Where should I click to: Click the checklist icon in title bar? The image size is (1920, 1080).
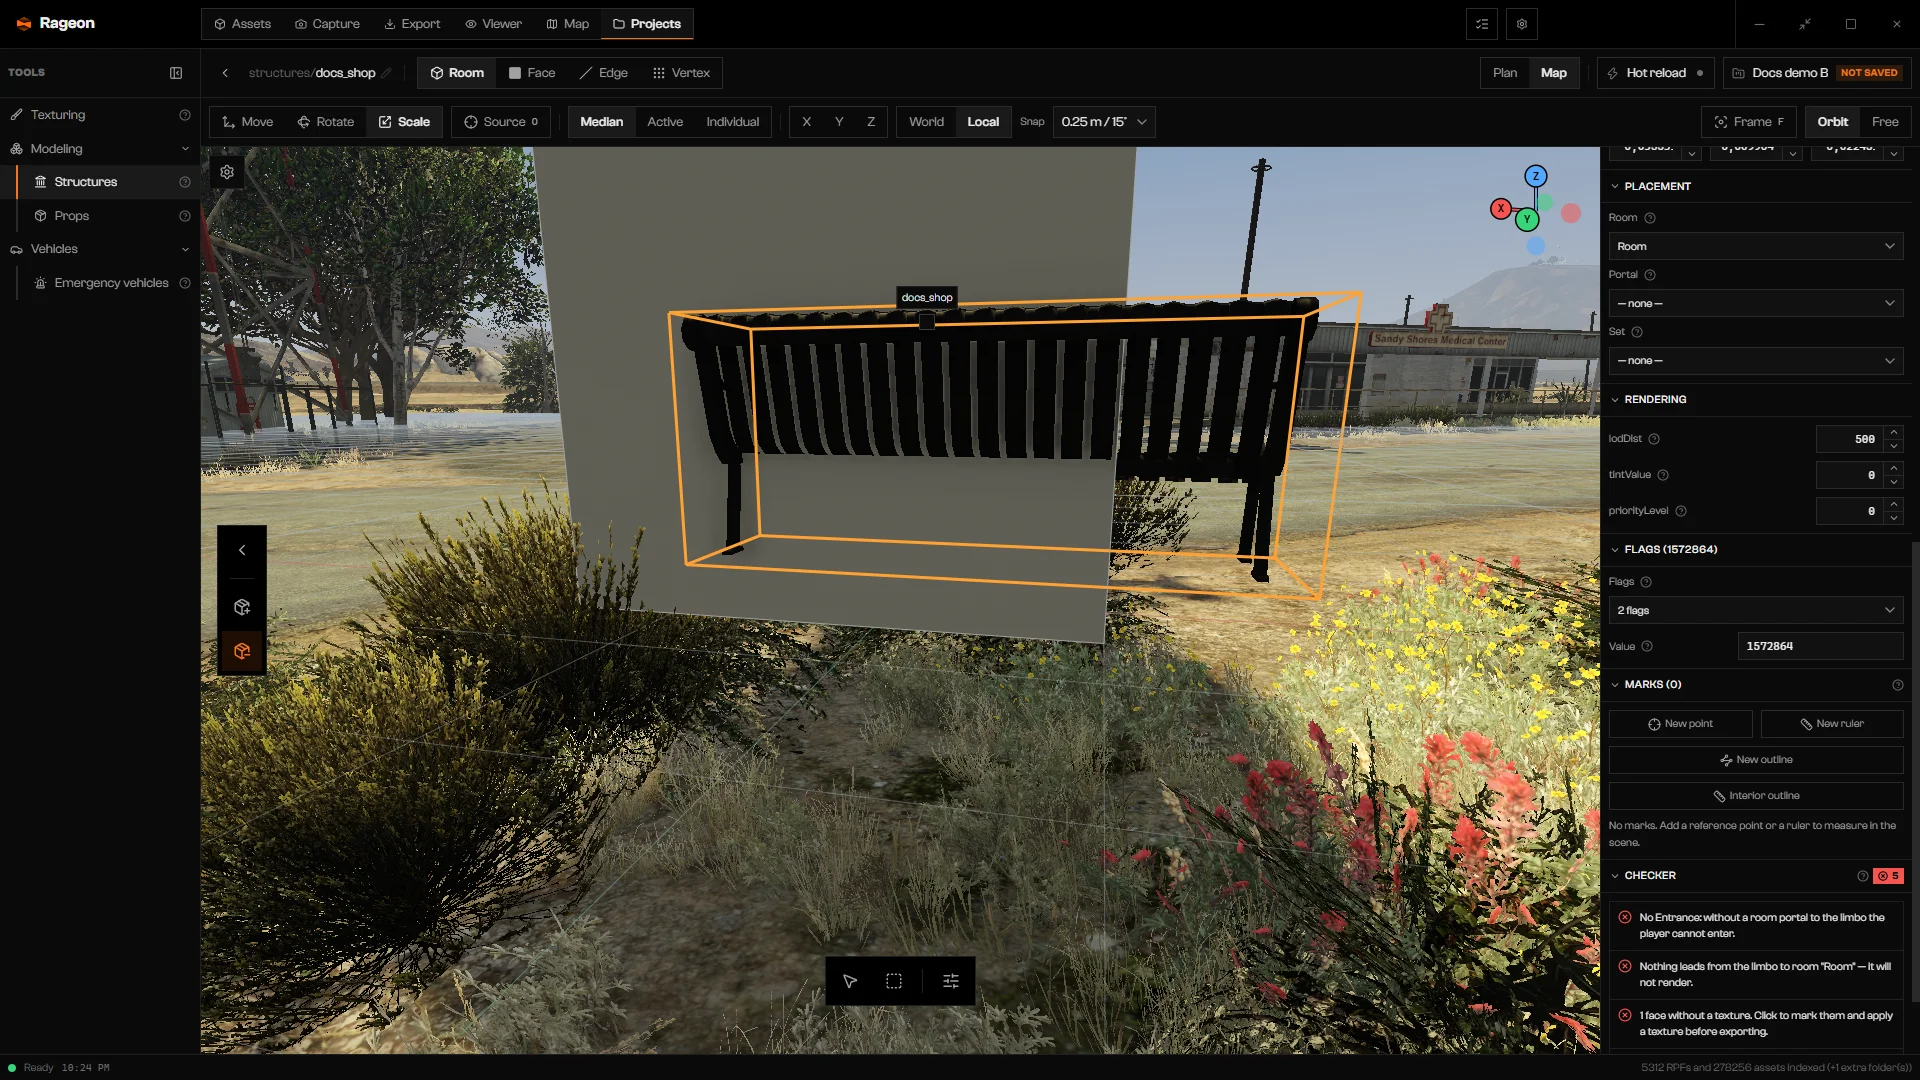(1482, 24)
